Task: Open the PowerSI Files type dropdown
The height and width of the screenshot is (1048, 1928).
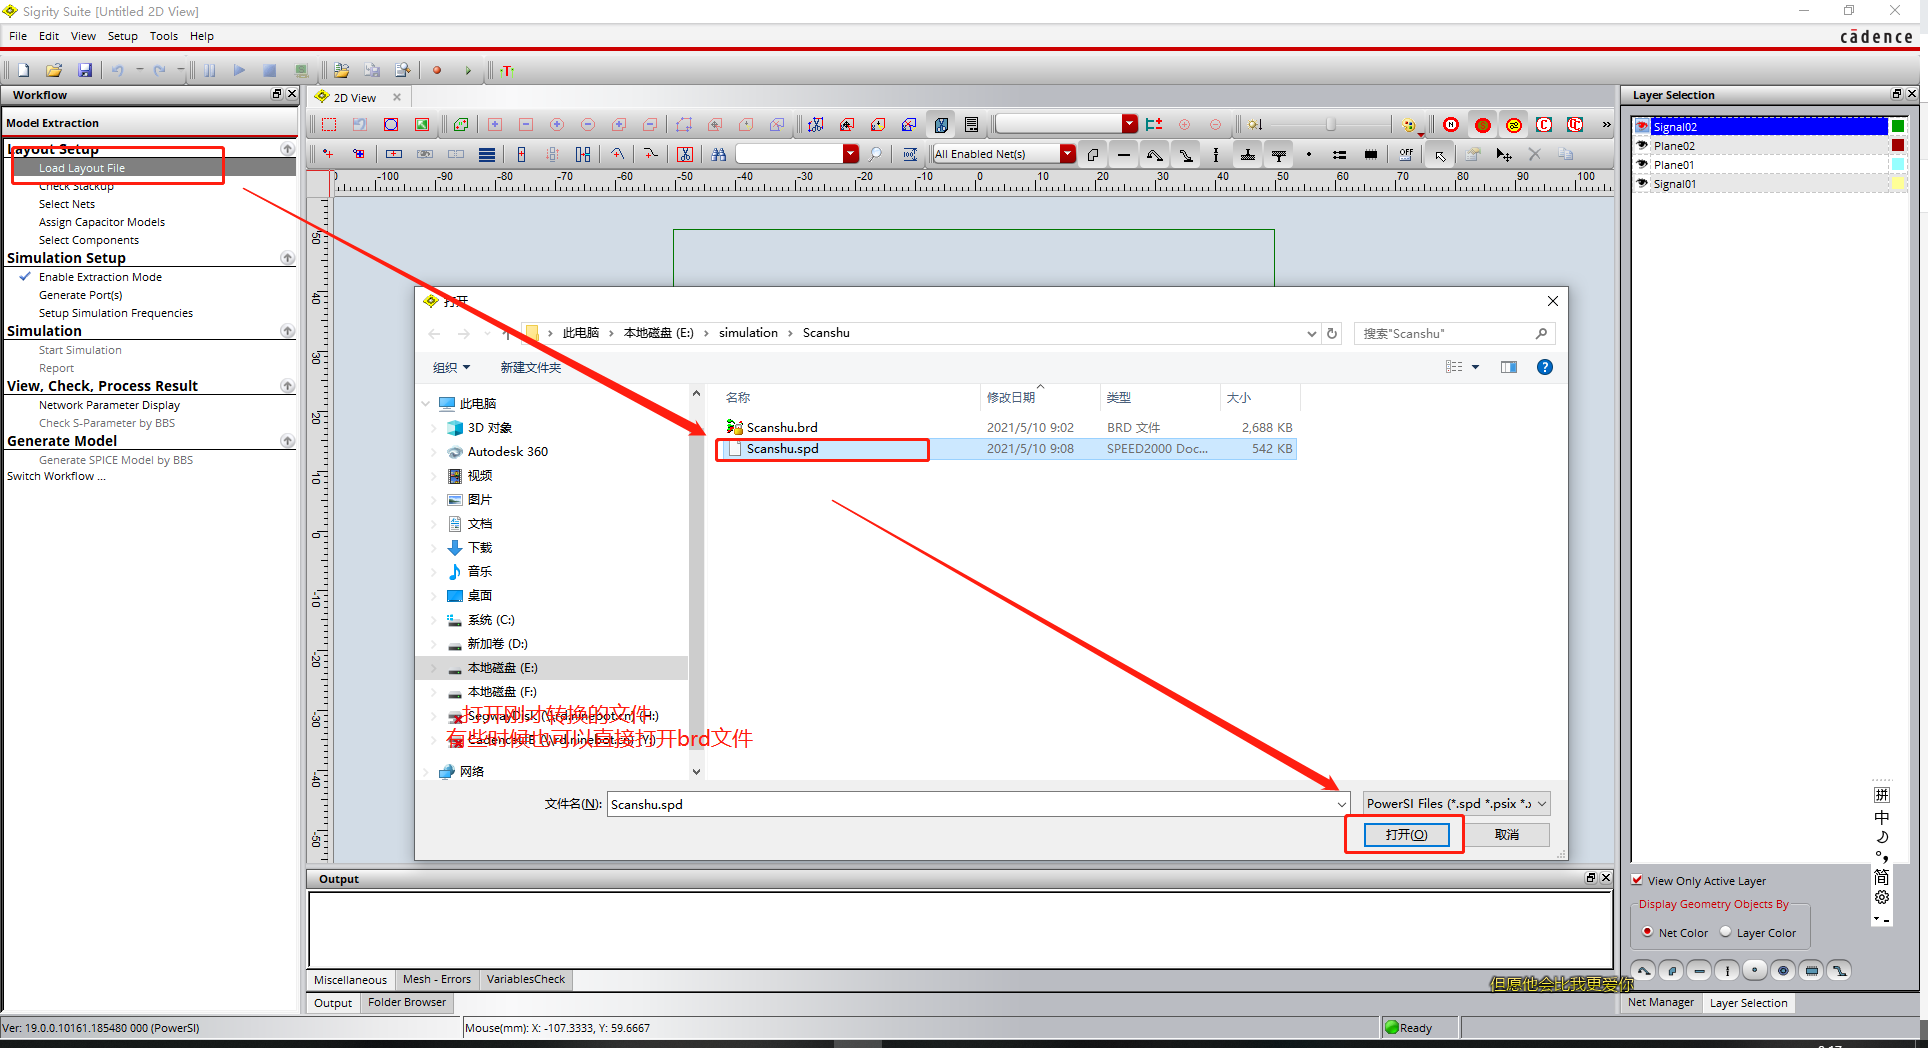Action: pyautogui.click(x=1456, y=803)
